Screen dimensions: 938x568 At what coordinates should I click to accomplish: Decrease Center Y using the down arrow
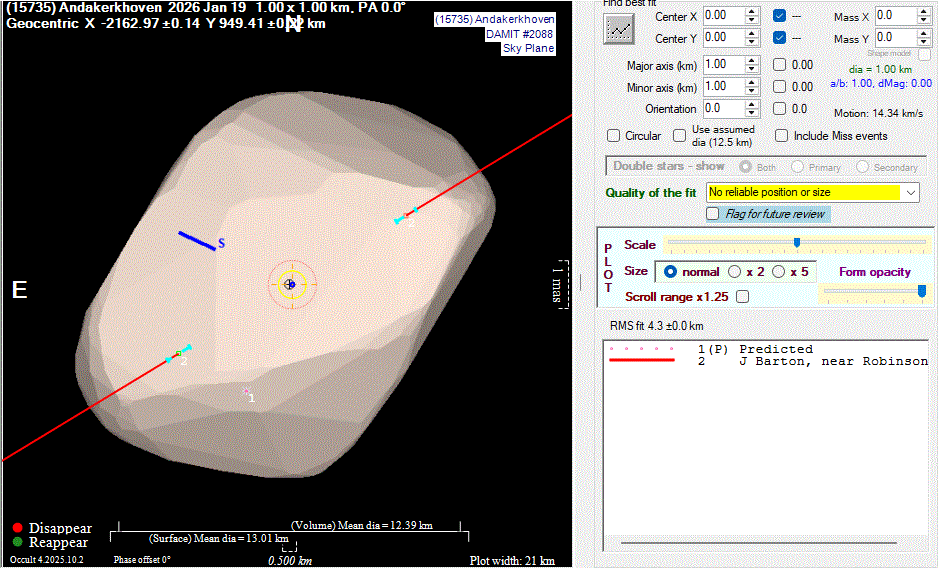click(751, 42)
